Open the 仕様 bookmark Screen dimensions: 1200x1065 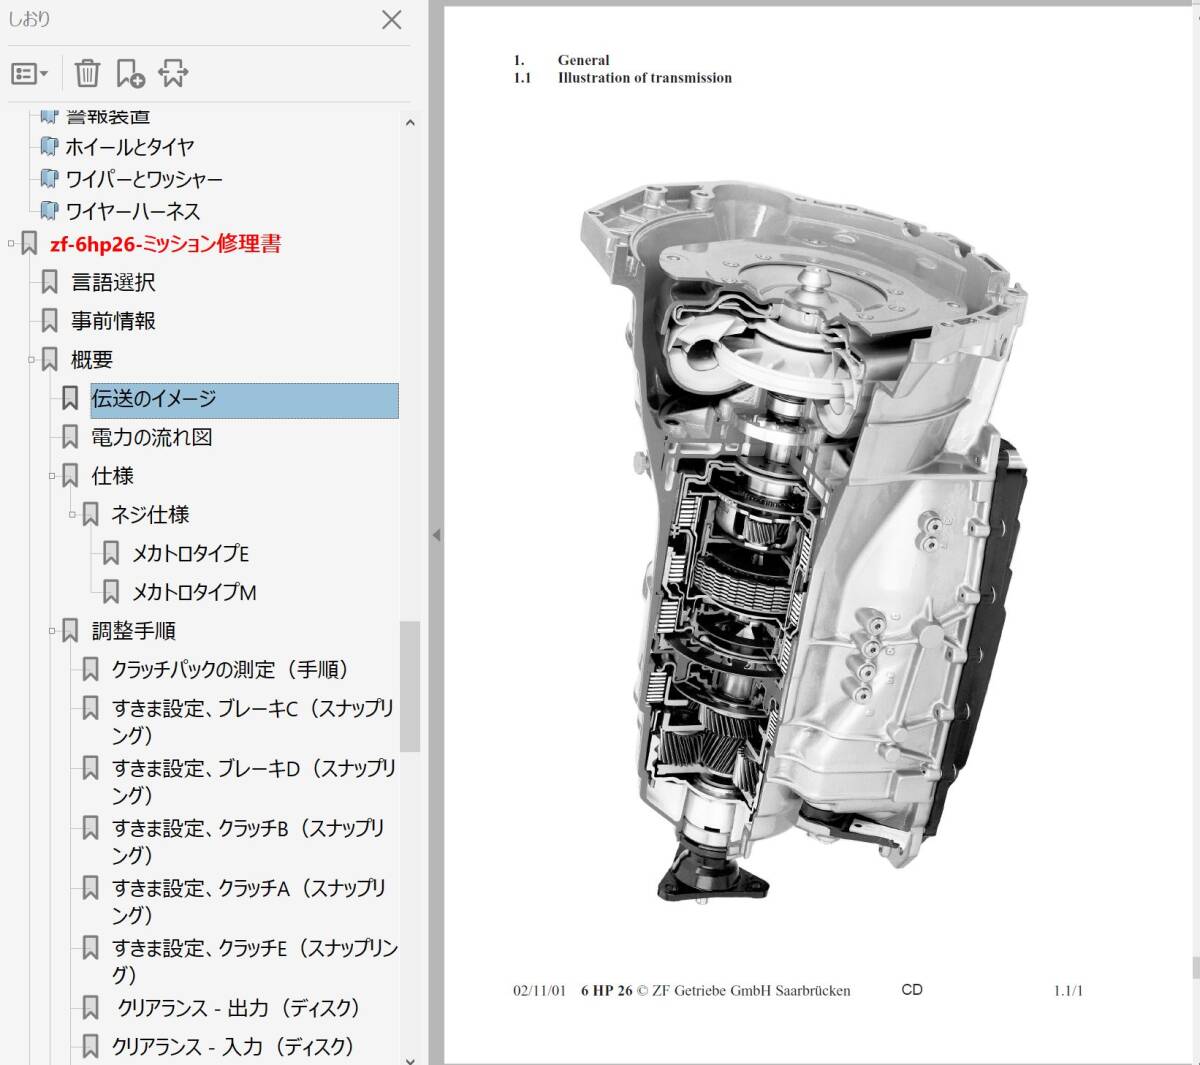112,476
